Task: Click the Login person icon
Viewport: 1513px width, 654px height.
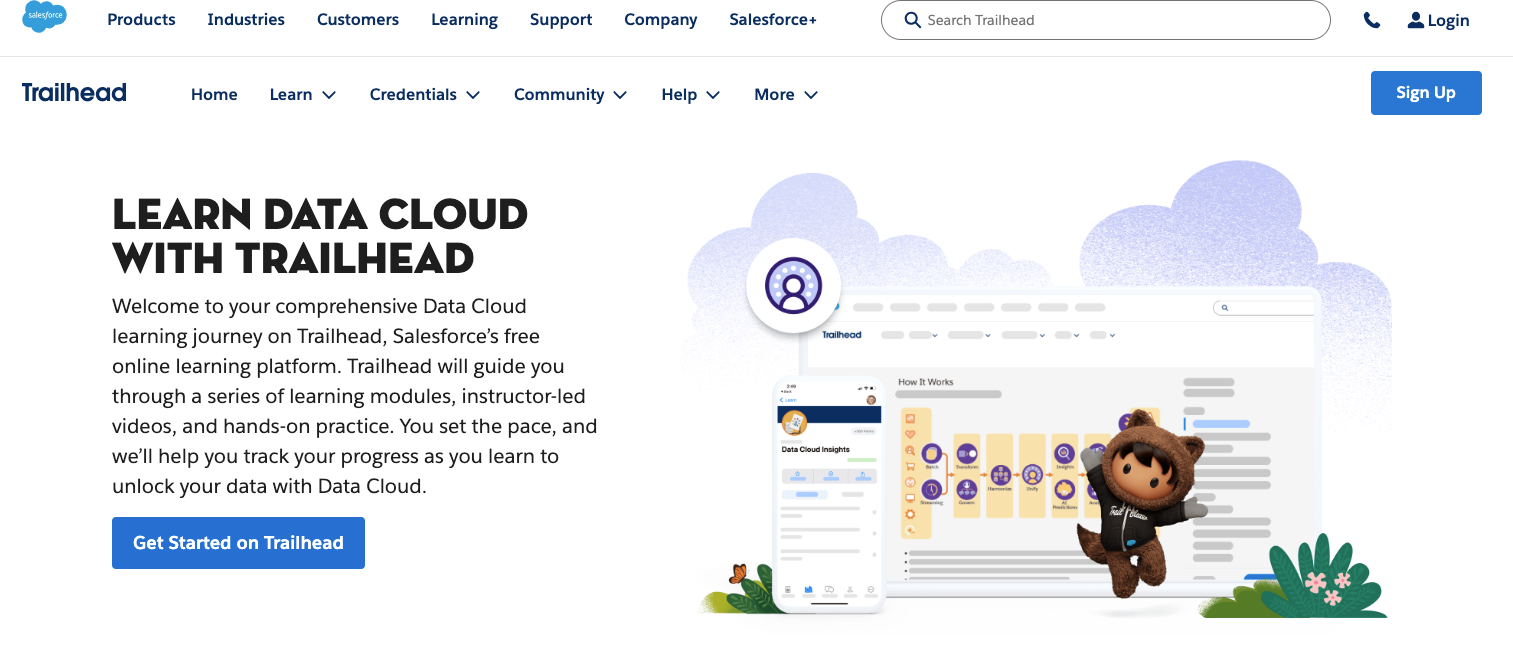Action: pos(1415,20)
